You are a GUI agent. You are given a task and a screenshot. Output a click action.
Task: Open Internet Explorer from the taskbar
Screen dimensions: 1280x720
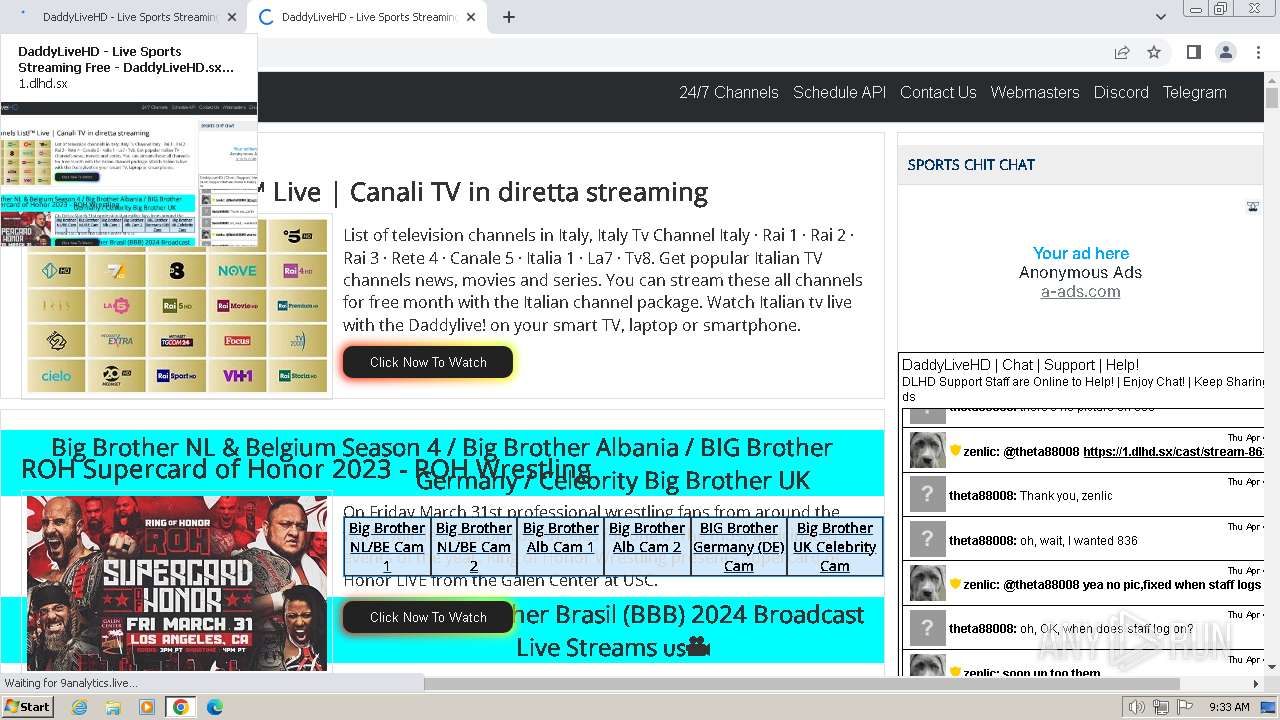(79, 707)
